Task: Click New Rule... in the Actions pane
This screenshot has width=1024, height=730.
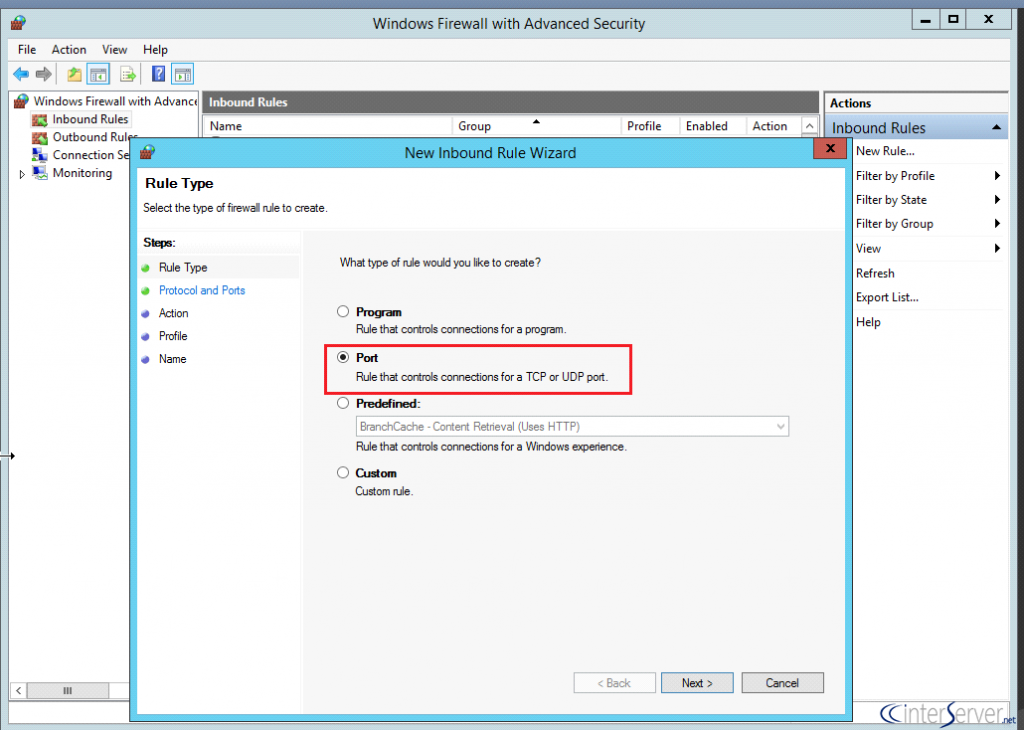Action: pyautogui.click(x=885, y=151)
